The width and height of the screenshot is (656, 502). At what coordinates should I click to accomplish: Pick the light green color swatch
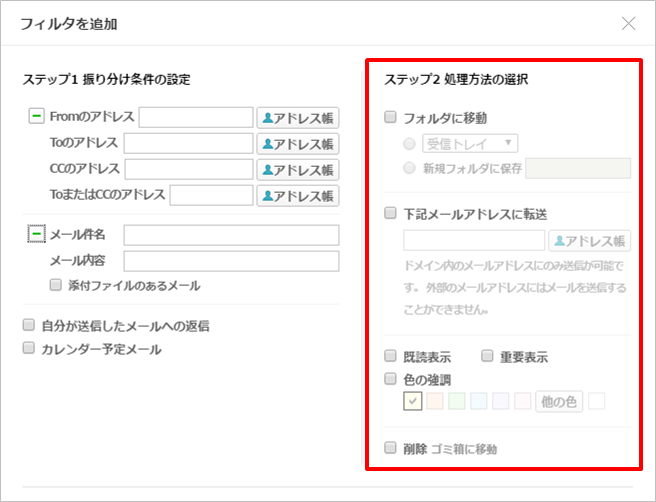click(457, 402)
